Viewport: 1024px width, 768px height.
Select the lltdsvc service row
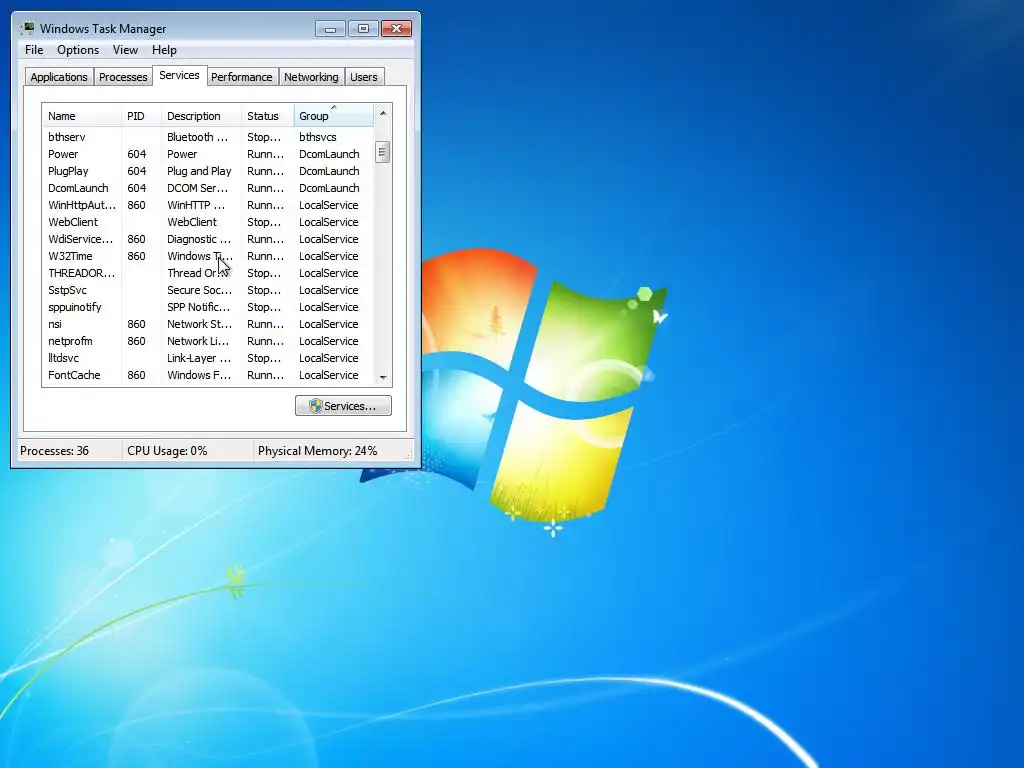click(x=208, y=358)
